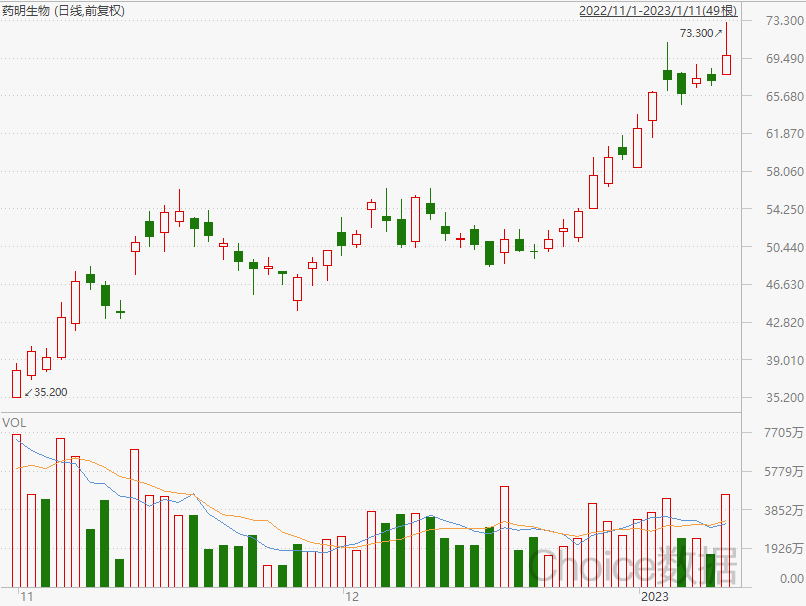Click the 12 month marker on time axis
The image size is (806, 606).
tap(352, 597)
